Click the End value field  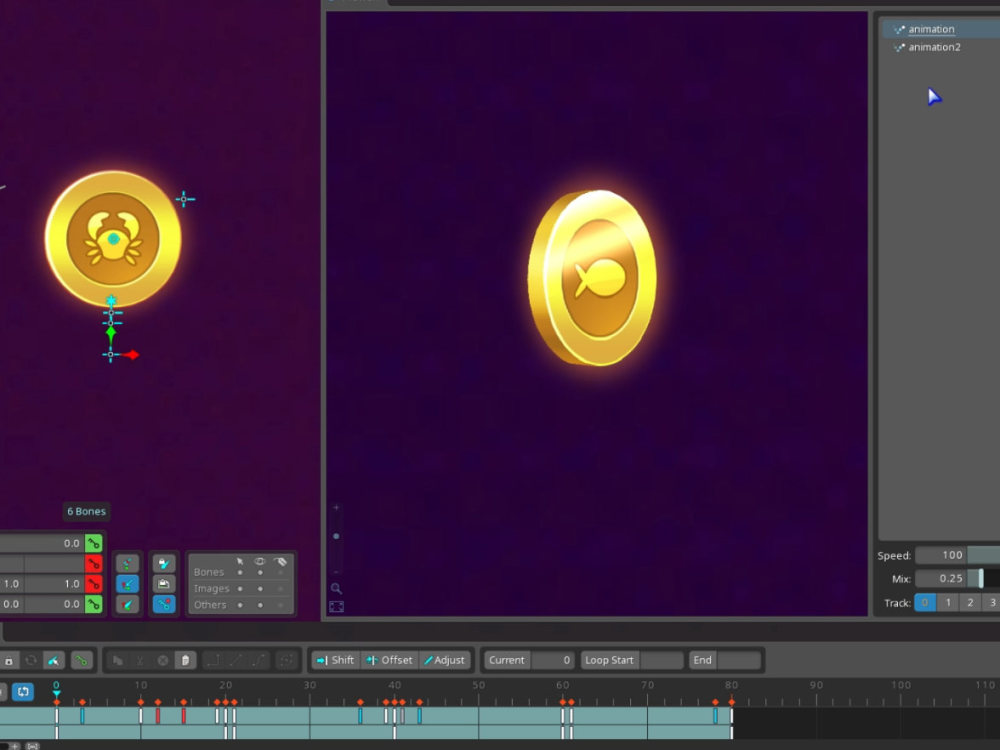coord(739,660)
